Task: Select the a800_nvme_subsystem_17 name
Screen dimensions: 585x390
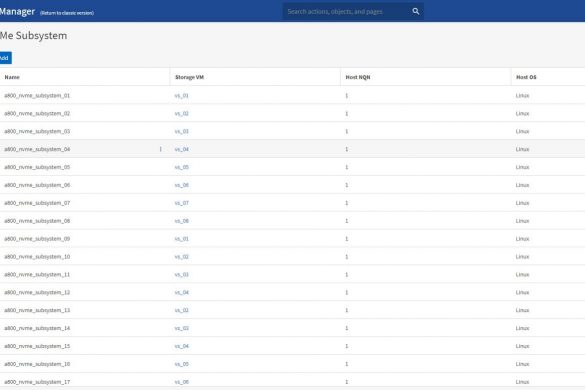Action: (37, 382)
